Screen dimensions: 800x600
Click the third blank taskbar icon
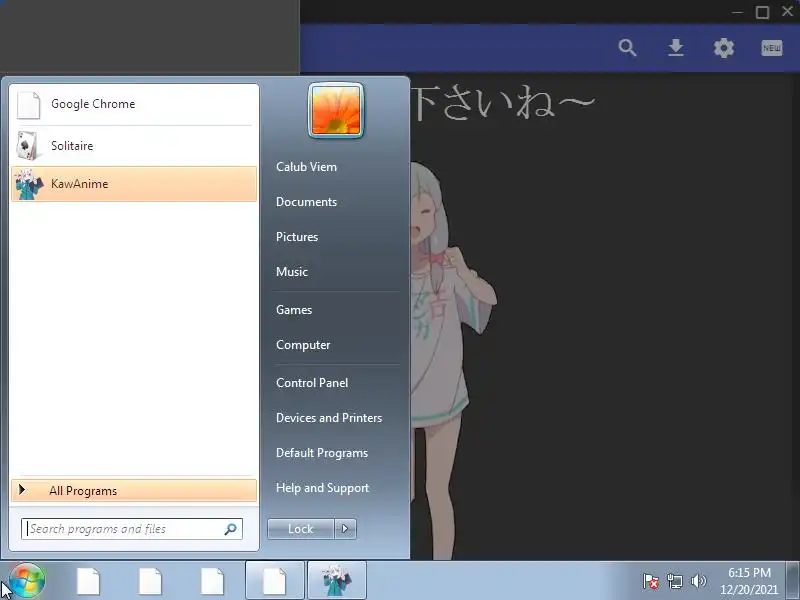tap(212, 581)
